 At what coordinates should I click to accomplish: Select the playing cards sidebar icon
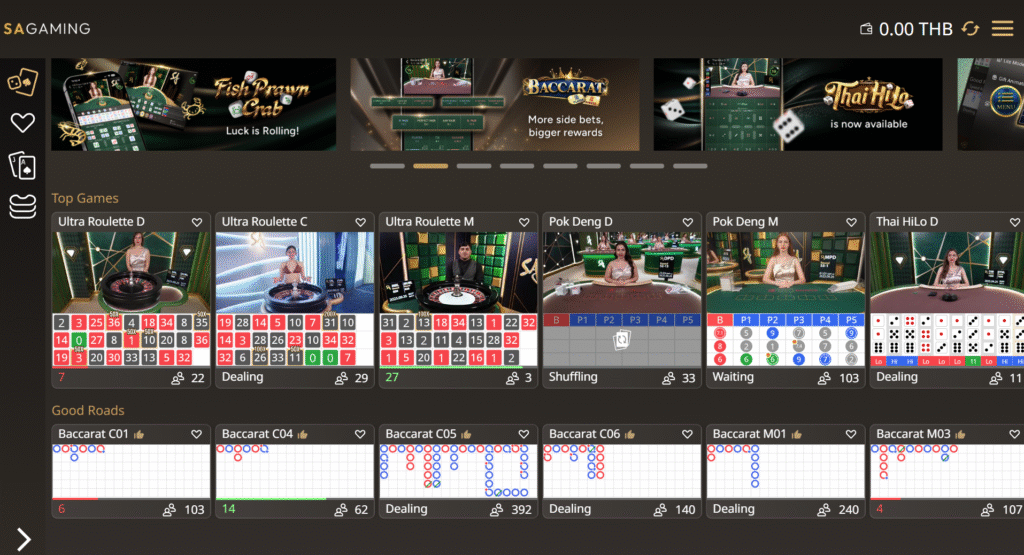(x=22, y=165)
